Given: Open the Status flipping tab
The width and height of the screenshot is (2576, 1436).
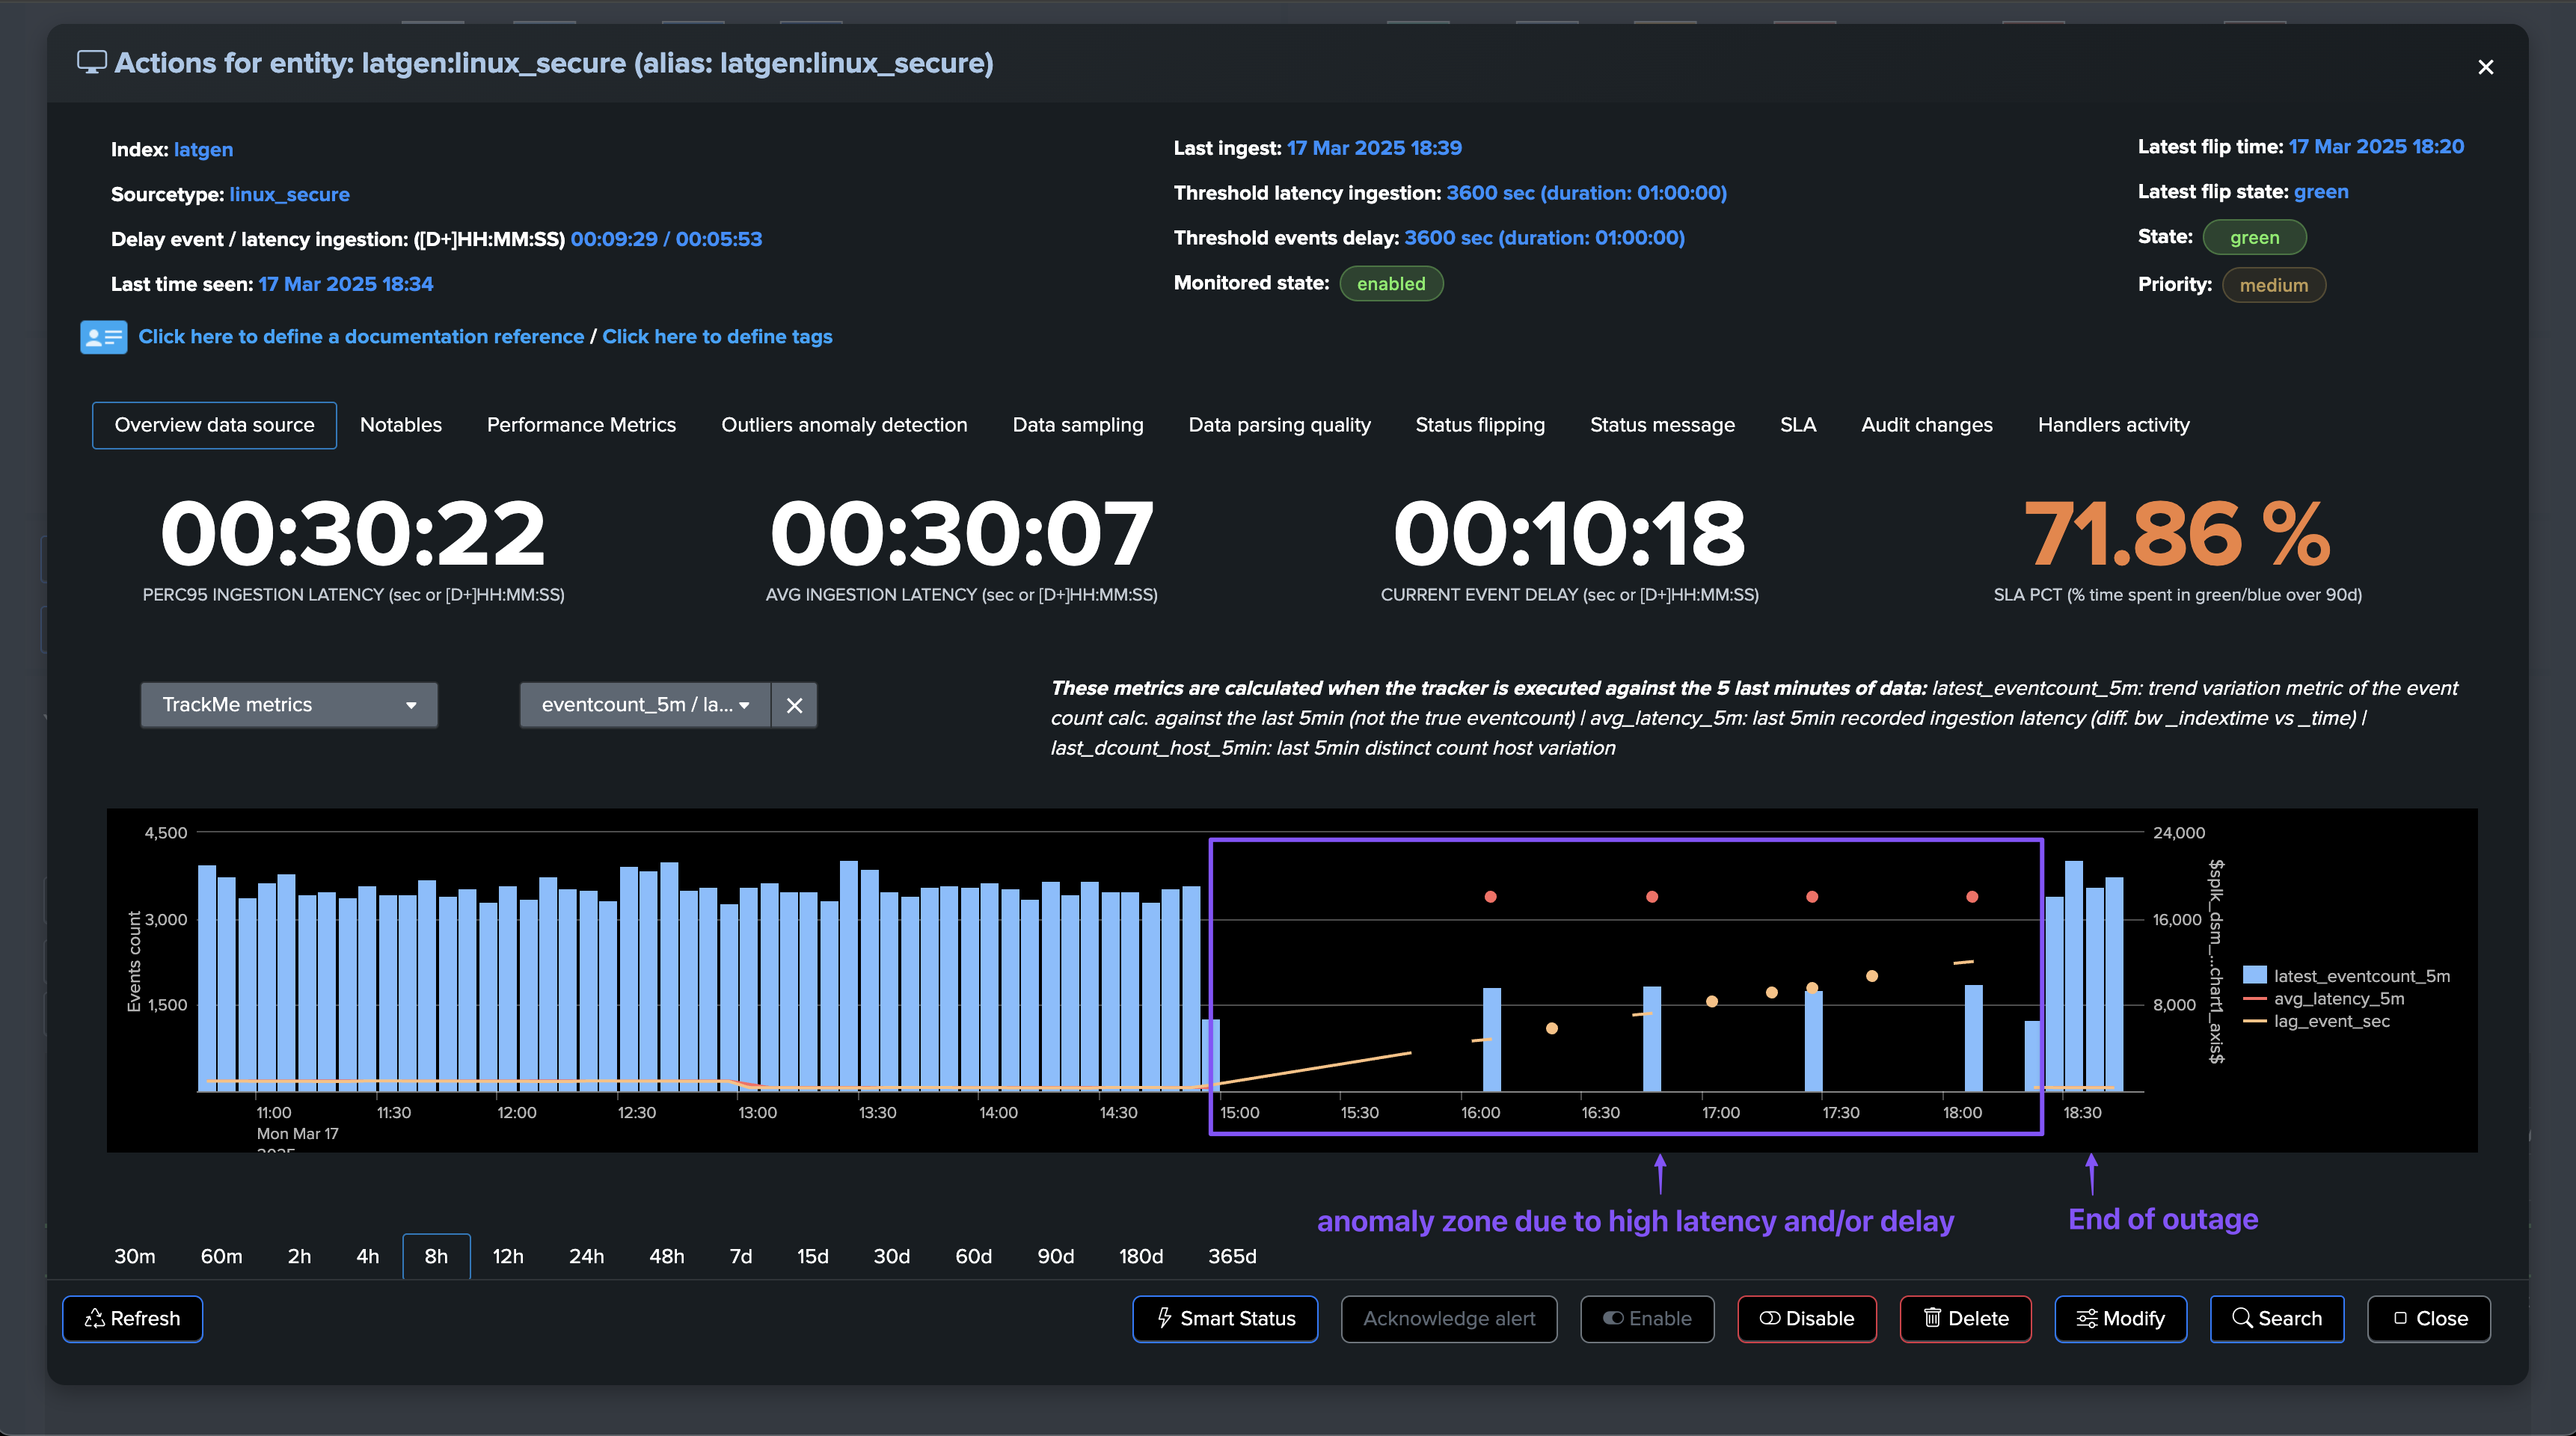Looking at the screenshot, I should tap(1479, 425).
